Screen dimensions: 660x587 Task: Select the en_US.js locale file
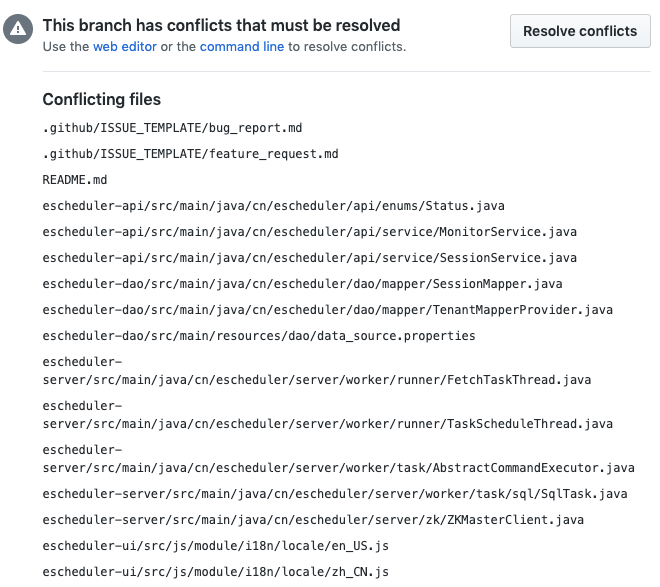216,546
